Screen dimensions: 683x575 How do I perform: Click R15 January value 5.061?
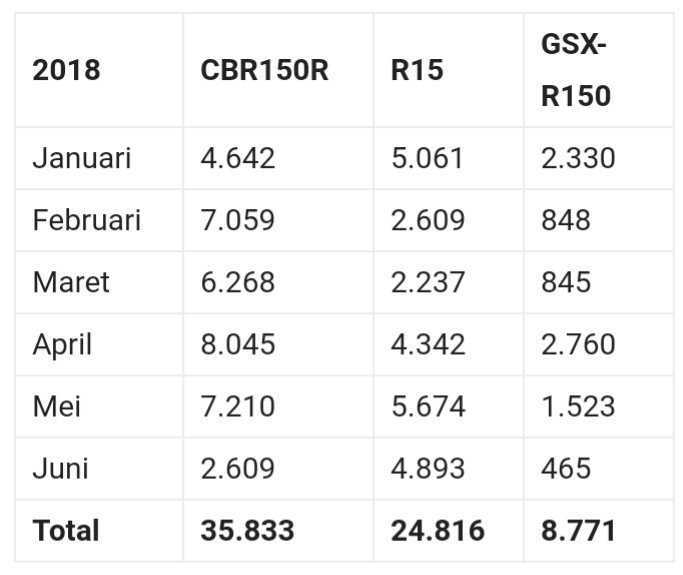tap(428, 158)
